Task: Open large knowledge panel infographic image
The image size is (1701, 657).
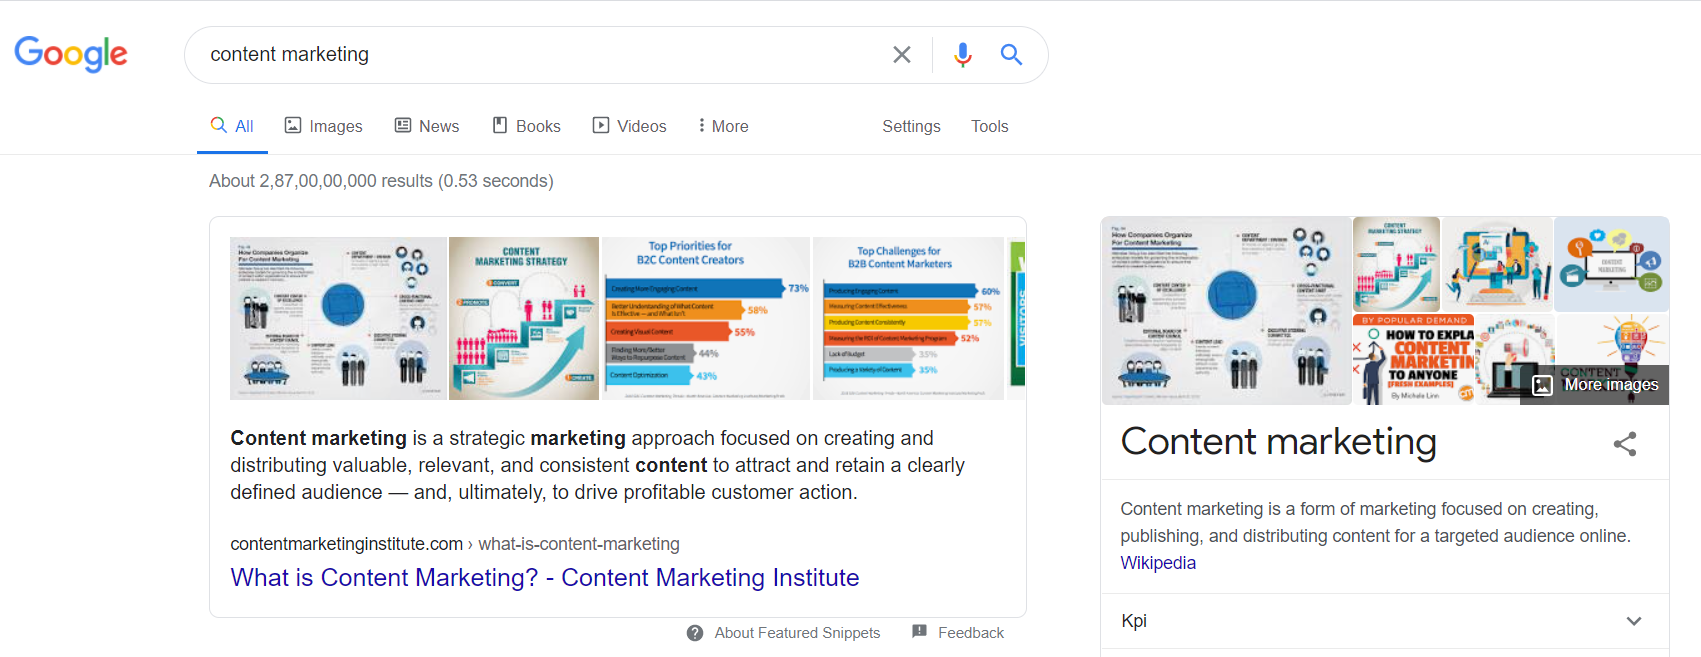Action: tap(1226, 311)
